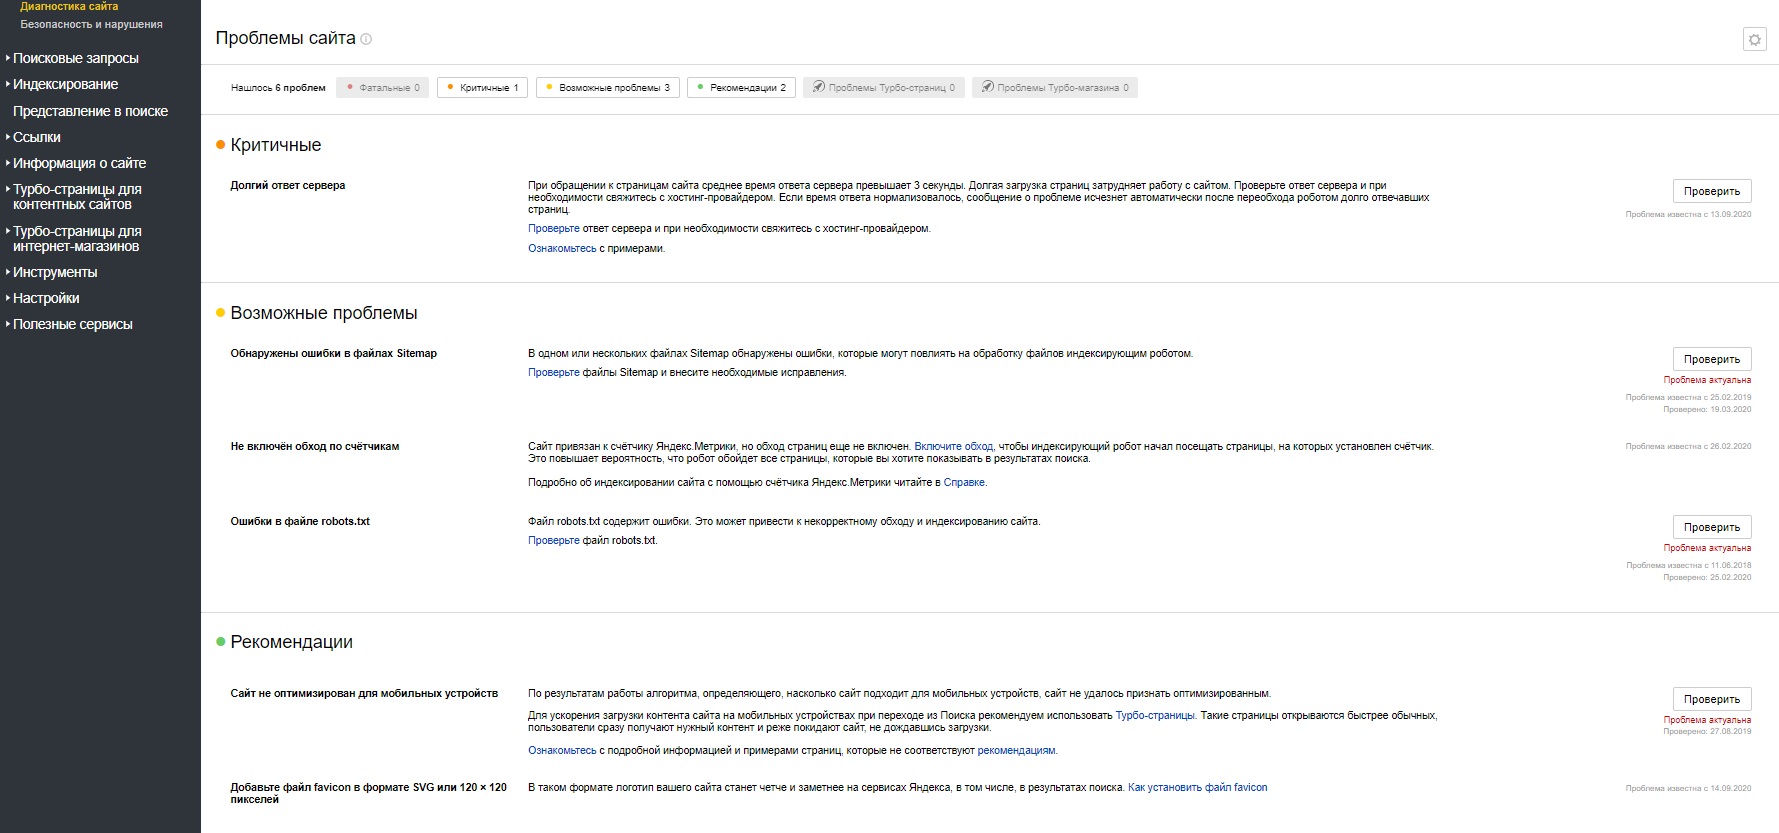Click Сайт не оптимизирован для мобильных title
The width and height of the screenshot is (1779, 833).
tap(364, 694)
